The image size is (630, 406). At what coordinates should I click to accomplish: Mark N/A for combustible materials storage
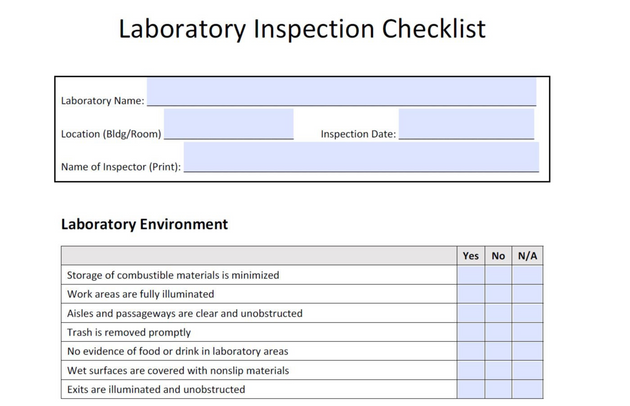528,275
